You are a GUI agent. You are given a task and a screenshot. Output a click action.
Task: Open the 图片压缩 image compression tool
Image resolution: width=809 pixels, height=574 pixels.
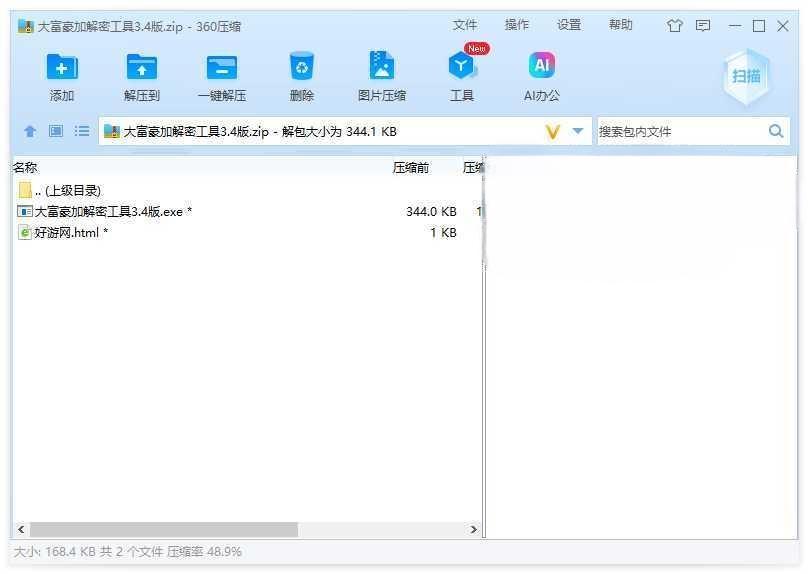point(381,68)
